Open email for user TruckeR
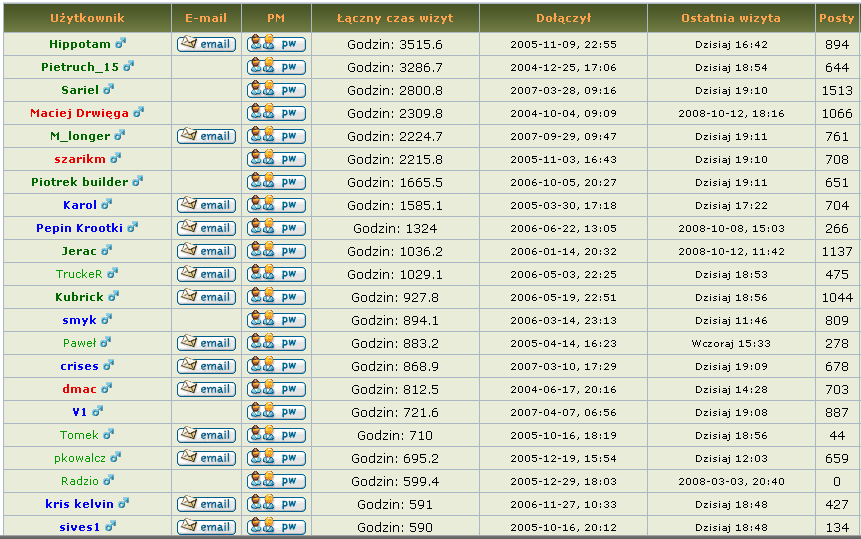 click(x=206, y=274)
